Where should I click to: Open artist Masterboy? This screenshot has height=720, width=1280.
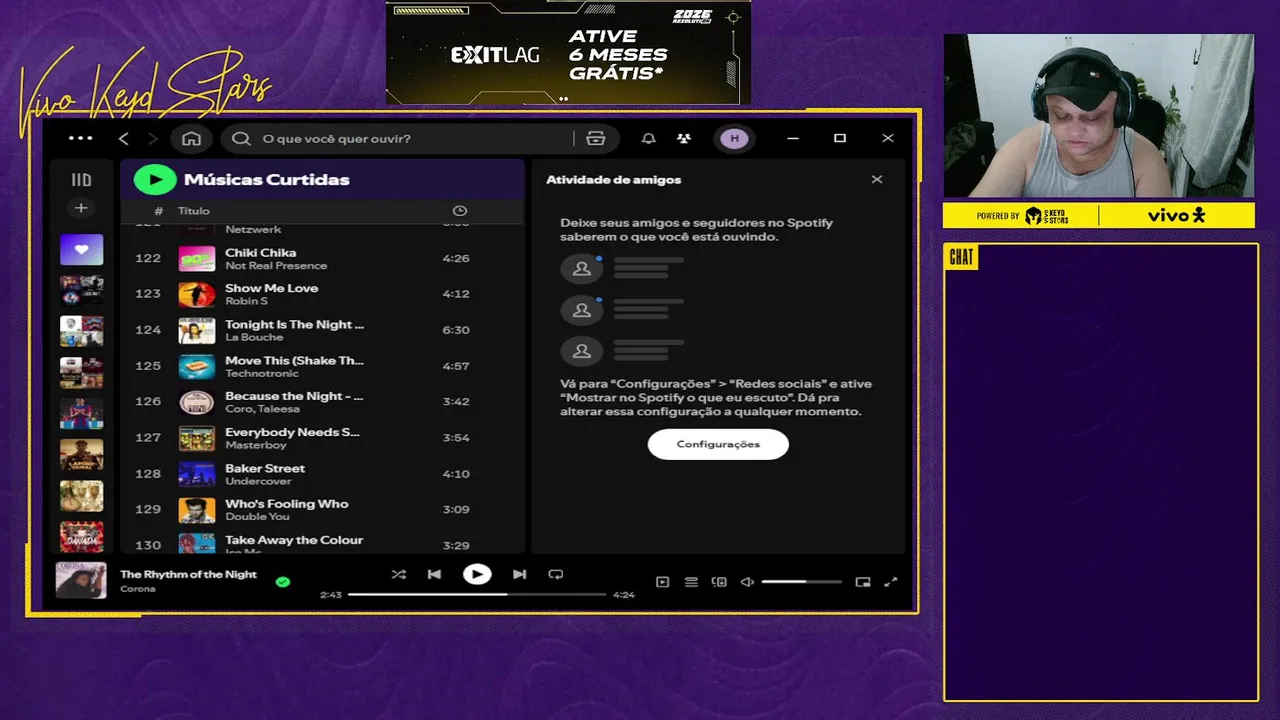254,445
